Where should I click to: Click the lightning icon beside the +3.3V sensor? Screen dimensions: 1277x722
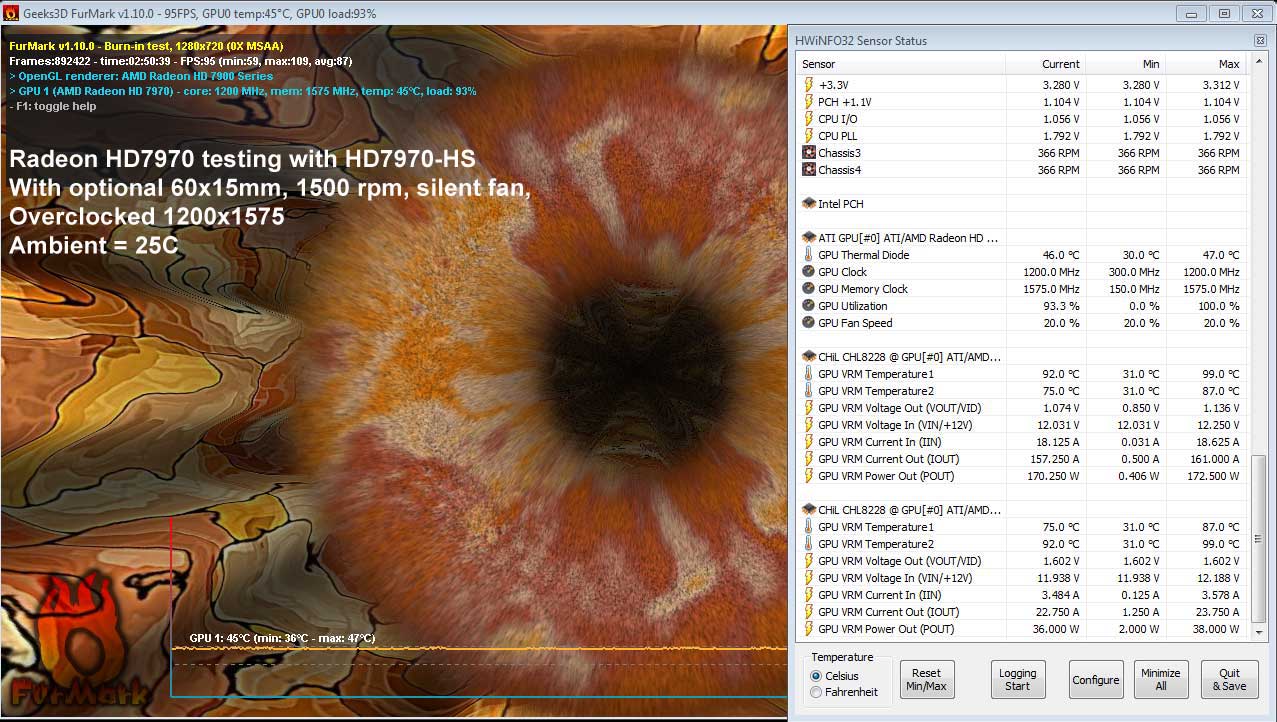[809, 85]
